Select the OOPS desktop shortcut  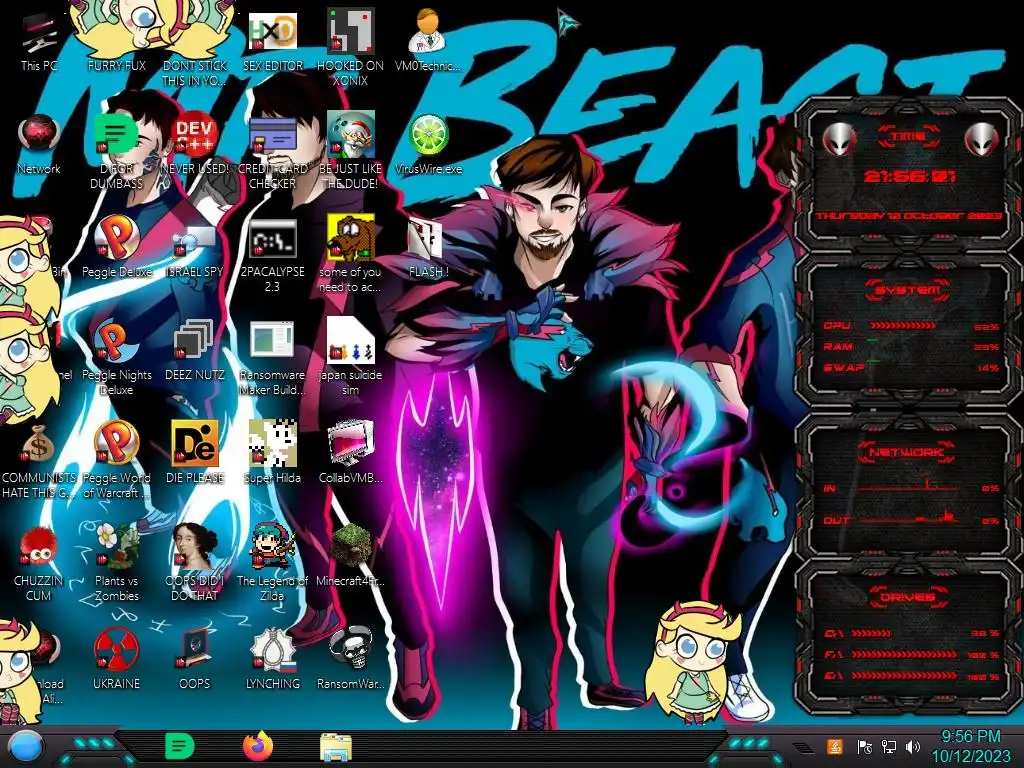click(195, 660)
